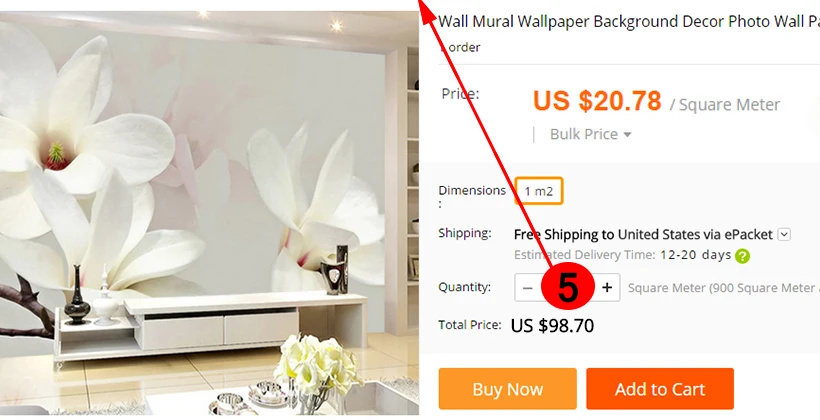
Task: Open the magnolia wallpaper product image
Action: [x=209, y=213]
